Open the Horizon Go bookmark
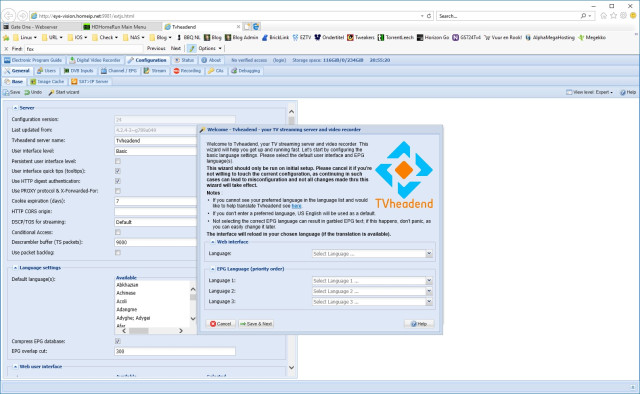This screenshot has width=640, height=394. [x=433, y=38]
